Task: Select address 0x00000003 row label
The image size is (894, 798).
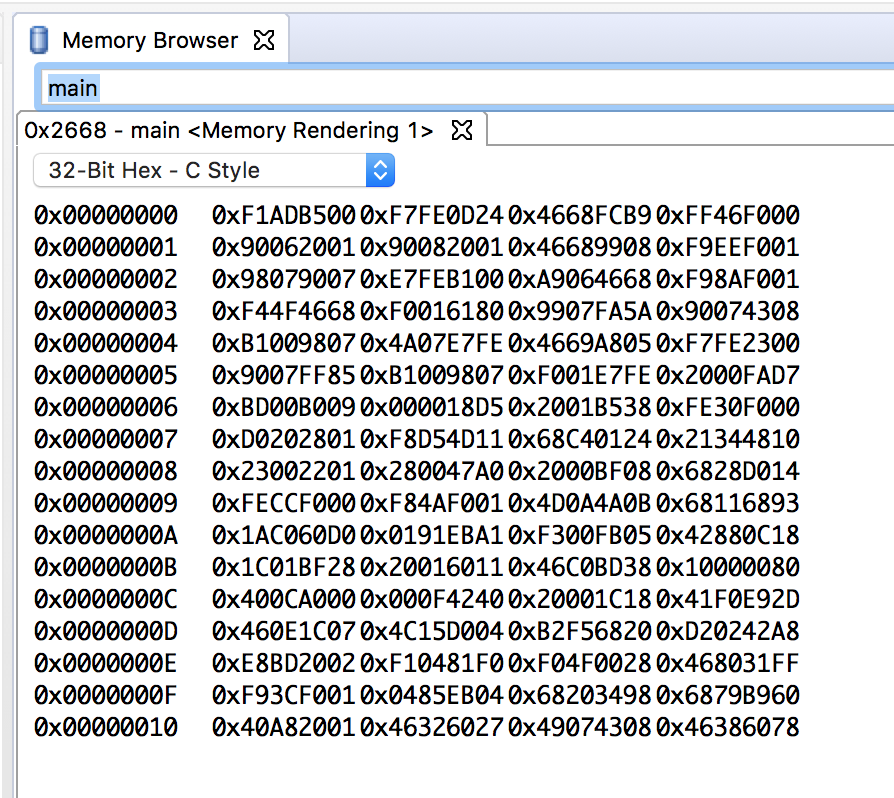Action: tap(106, 311)
